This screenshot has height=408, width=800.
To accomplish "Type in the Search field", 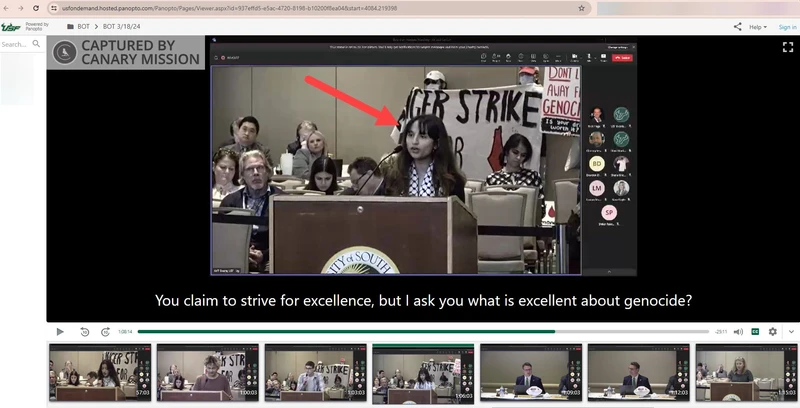I will point(15,44).
